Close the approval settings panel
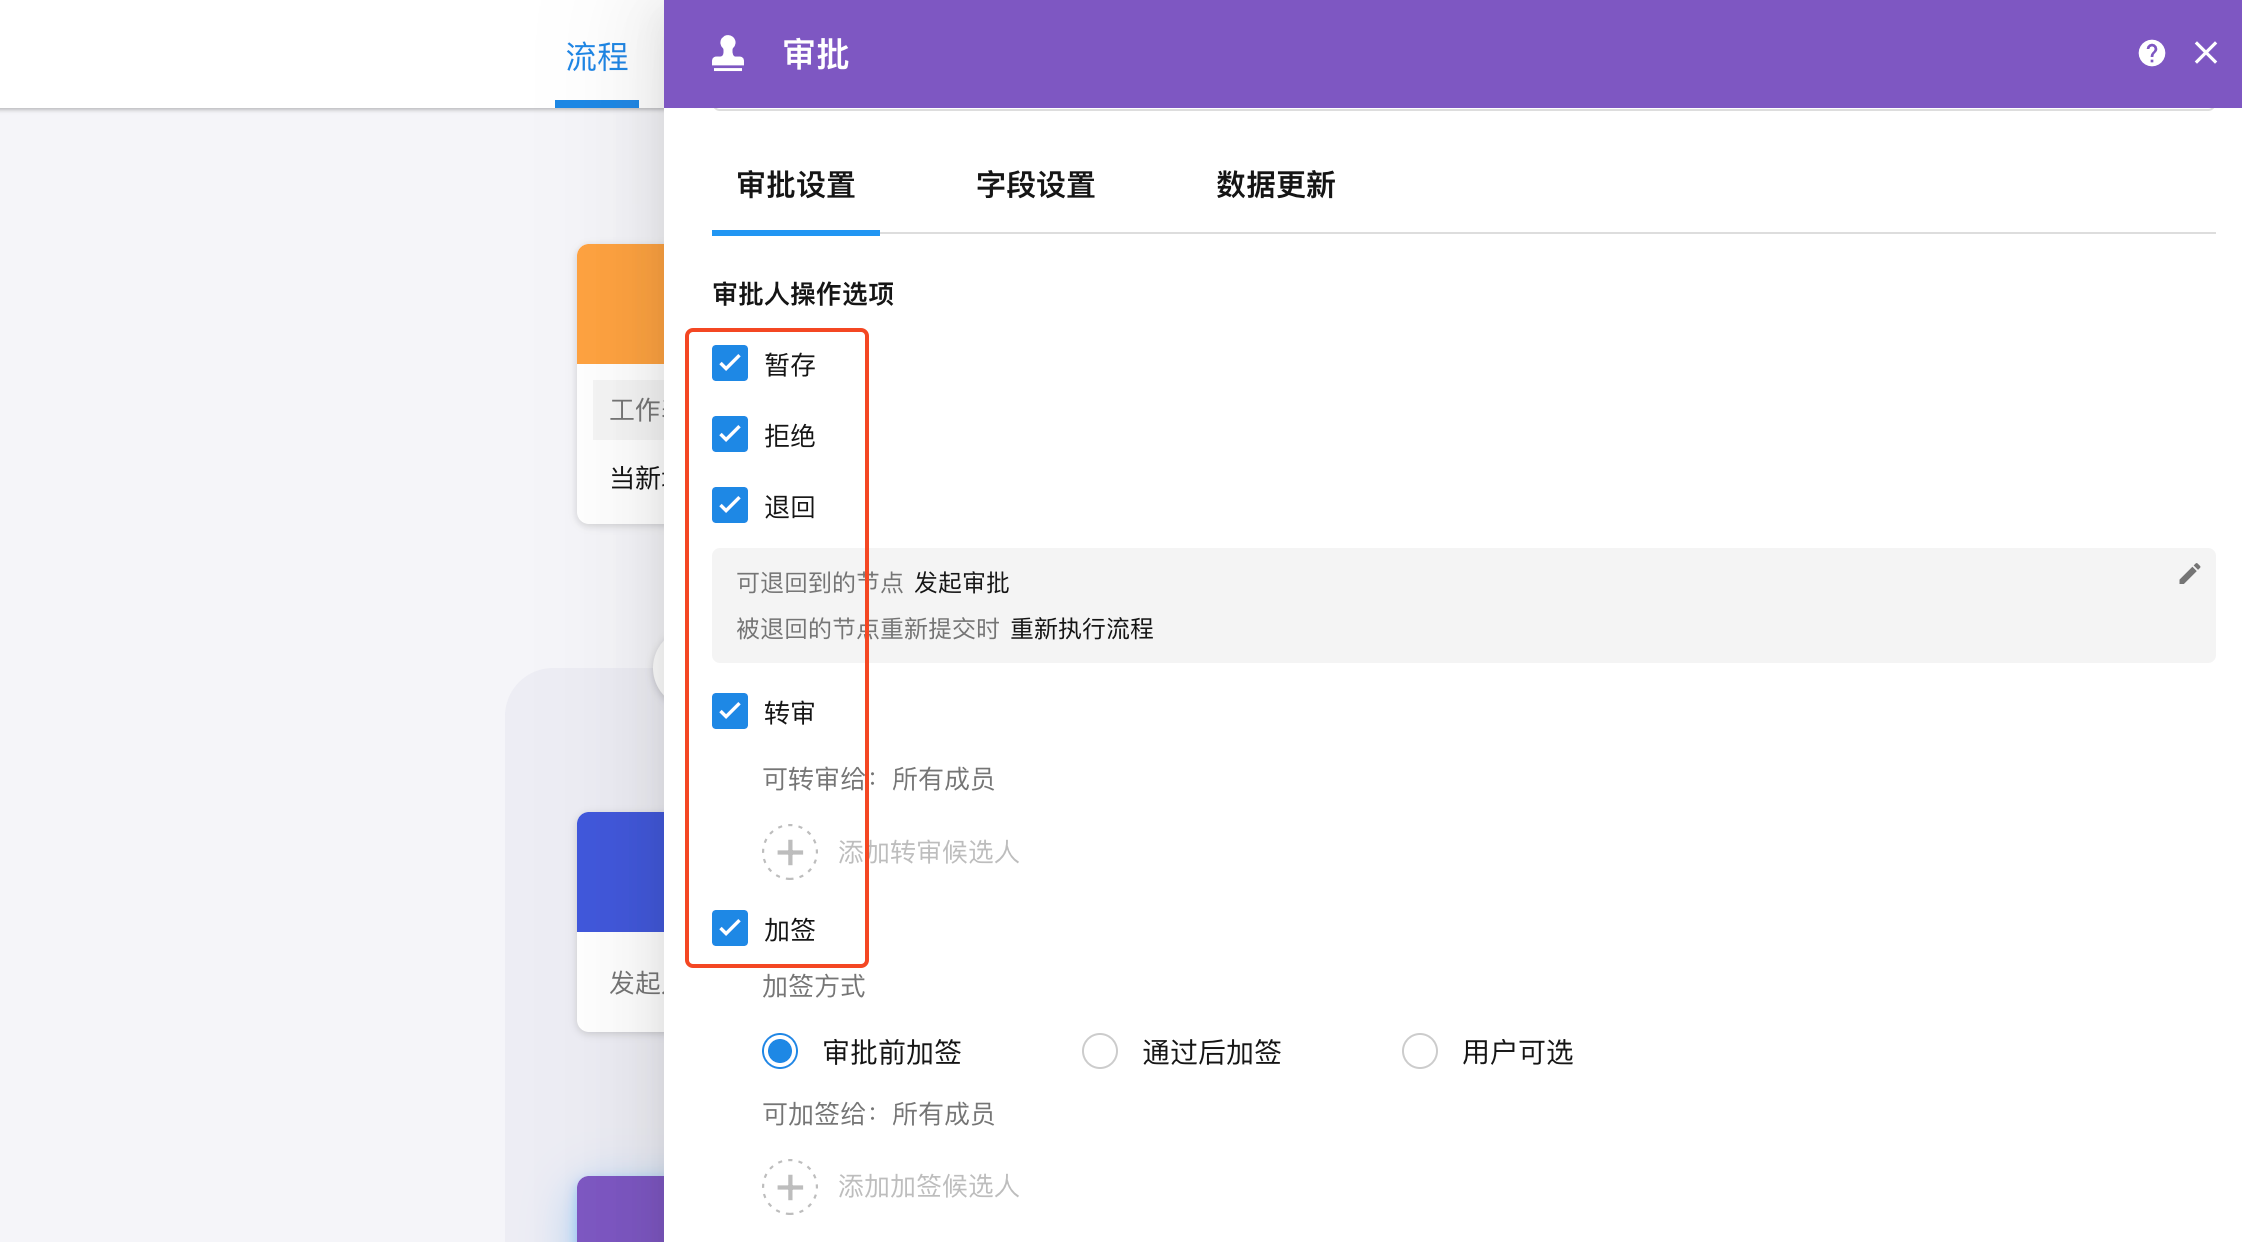Screen dimensions: 2242x1242 (2205, 53)
